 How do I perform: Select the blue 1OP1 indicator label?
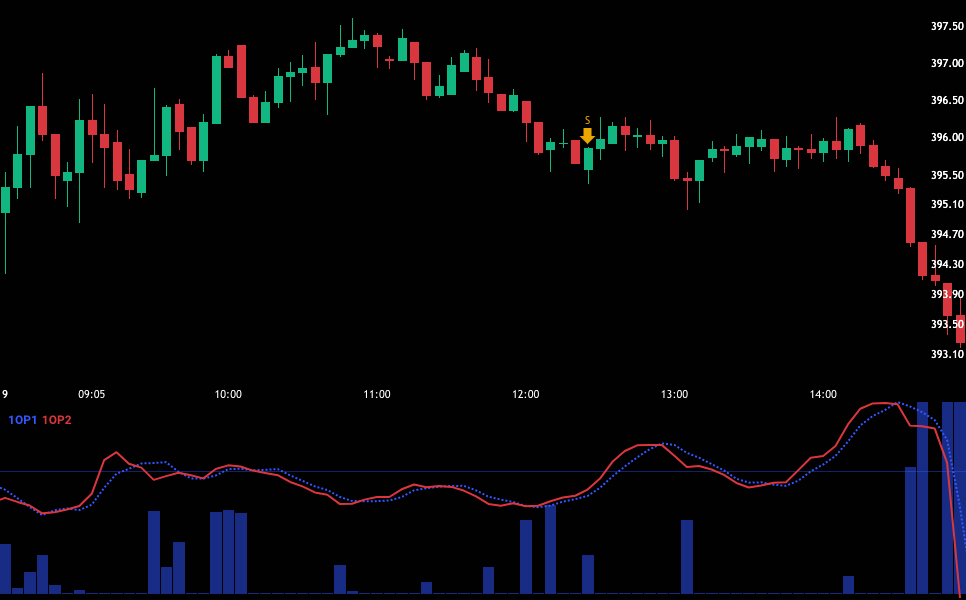pyautogui.click(x=22, y=420)
